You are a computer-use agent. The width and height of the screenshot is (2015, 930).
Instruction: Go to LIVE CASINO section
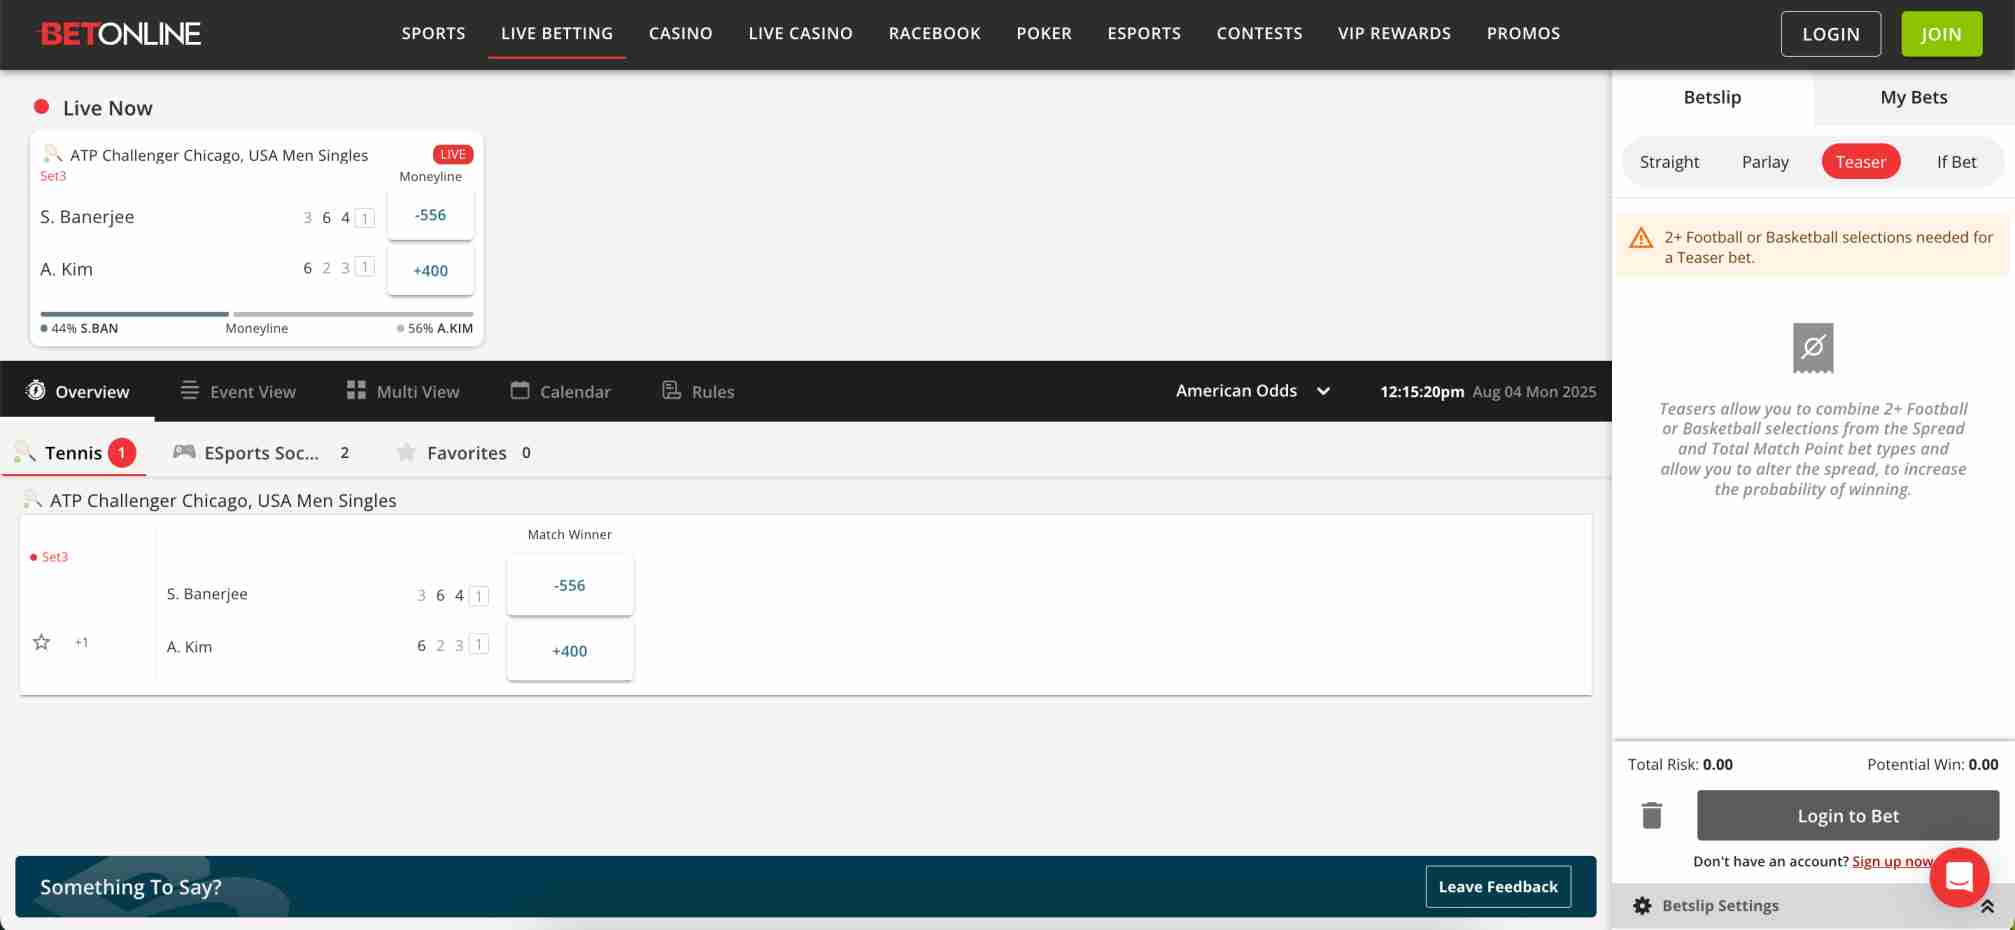click(x=801, y=33)
